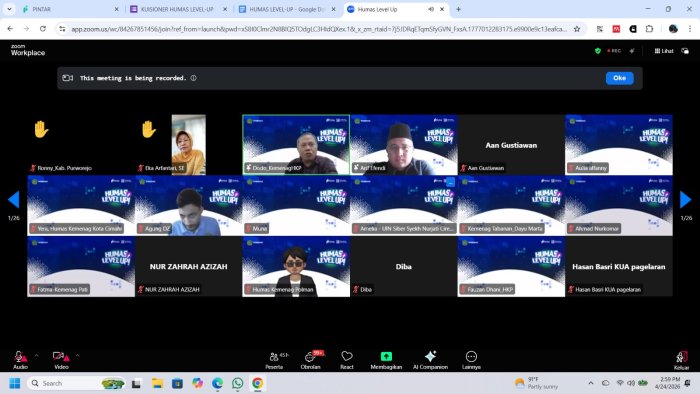The height and width of the screenshot is (394, 700).
Task: Click the Diba participant tile
Action: coord(404,266)
